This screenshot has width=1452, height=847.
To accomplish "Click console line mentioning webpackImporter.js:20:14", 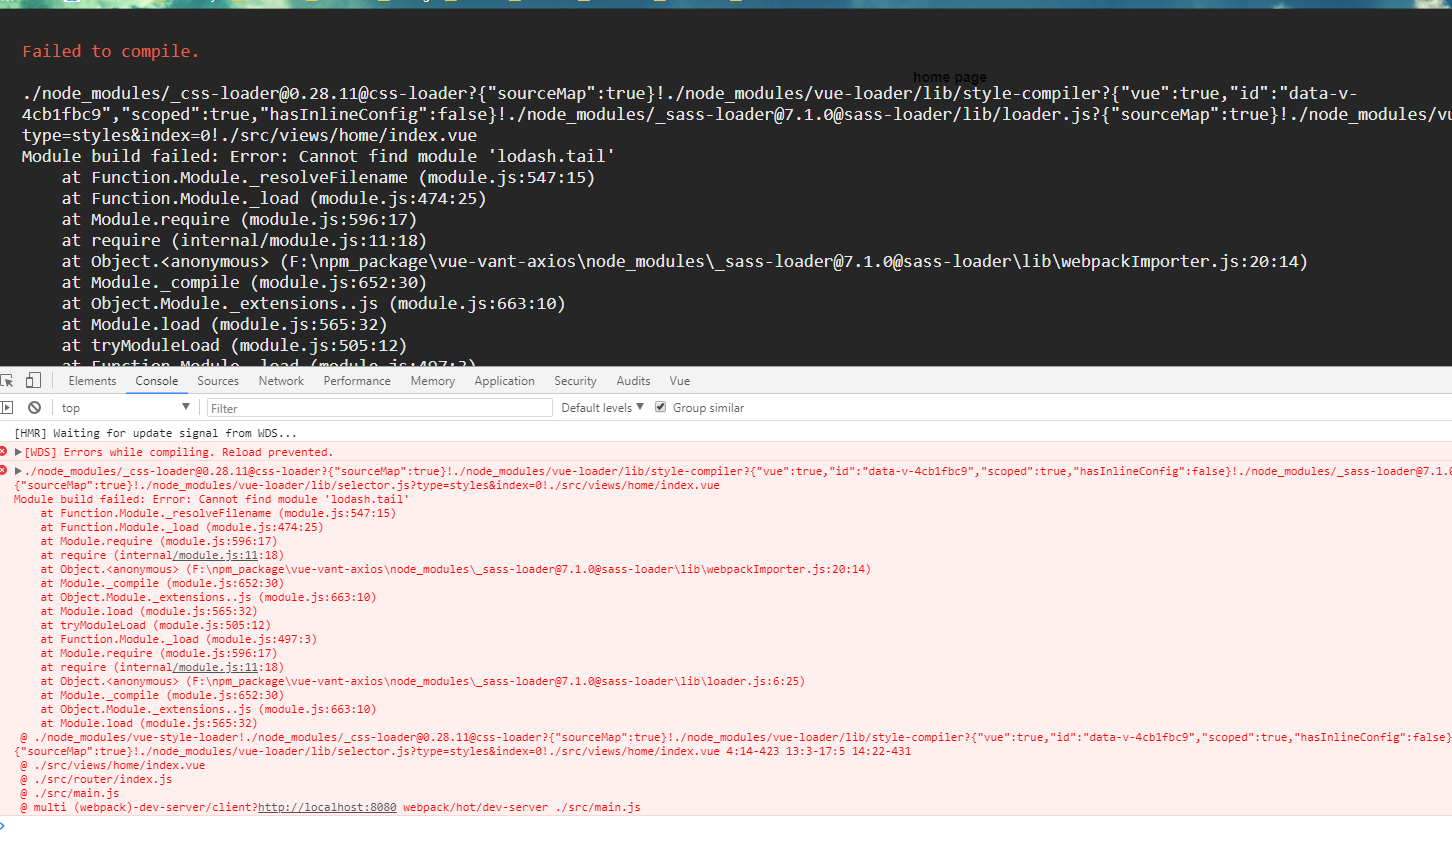I will tap(455, 569).
